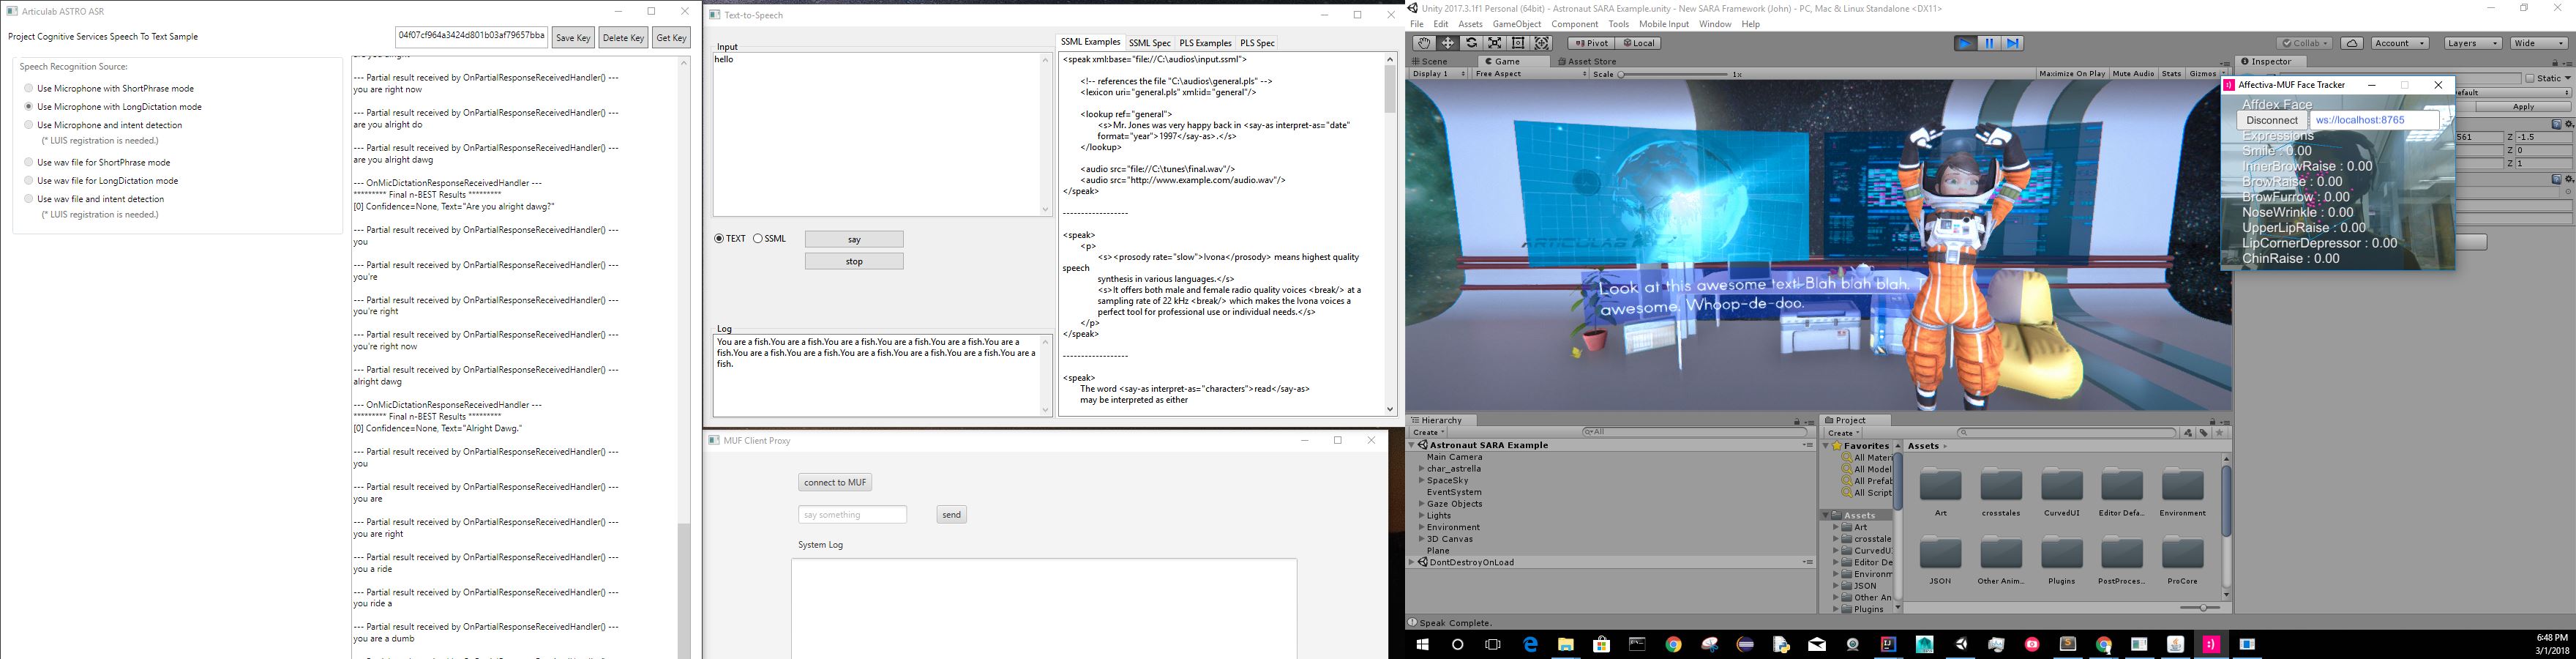Click the Save Key button
The height and width of the screenshot is (659, 2576).
[573, 38]
